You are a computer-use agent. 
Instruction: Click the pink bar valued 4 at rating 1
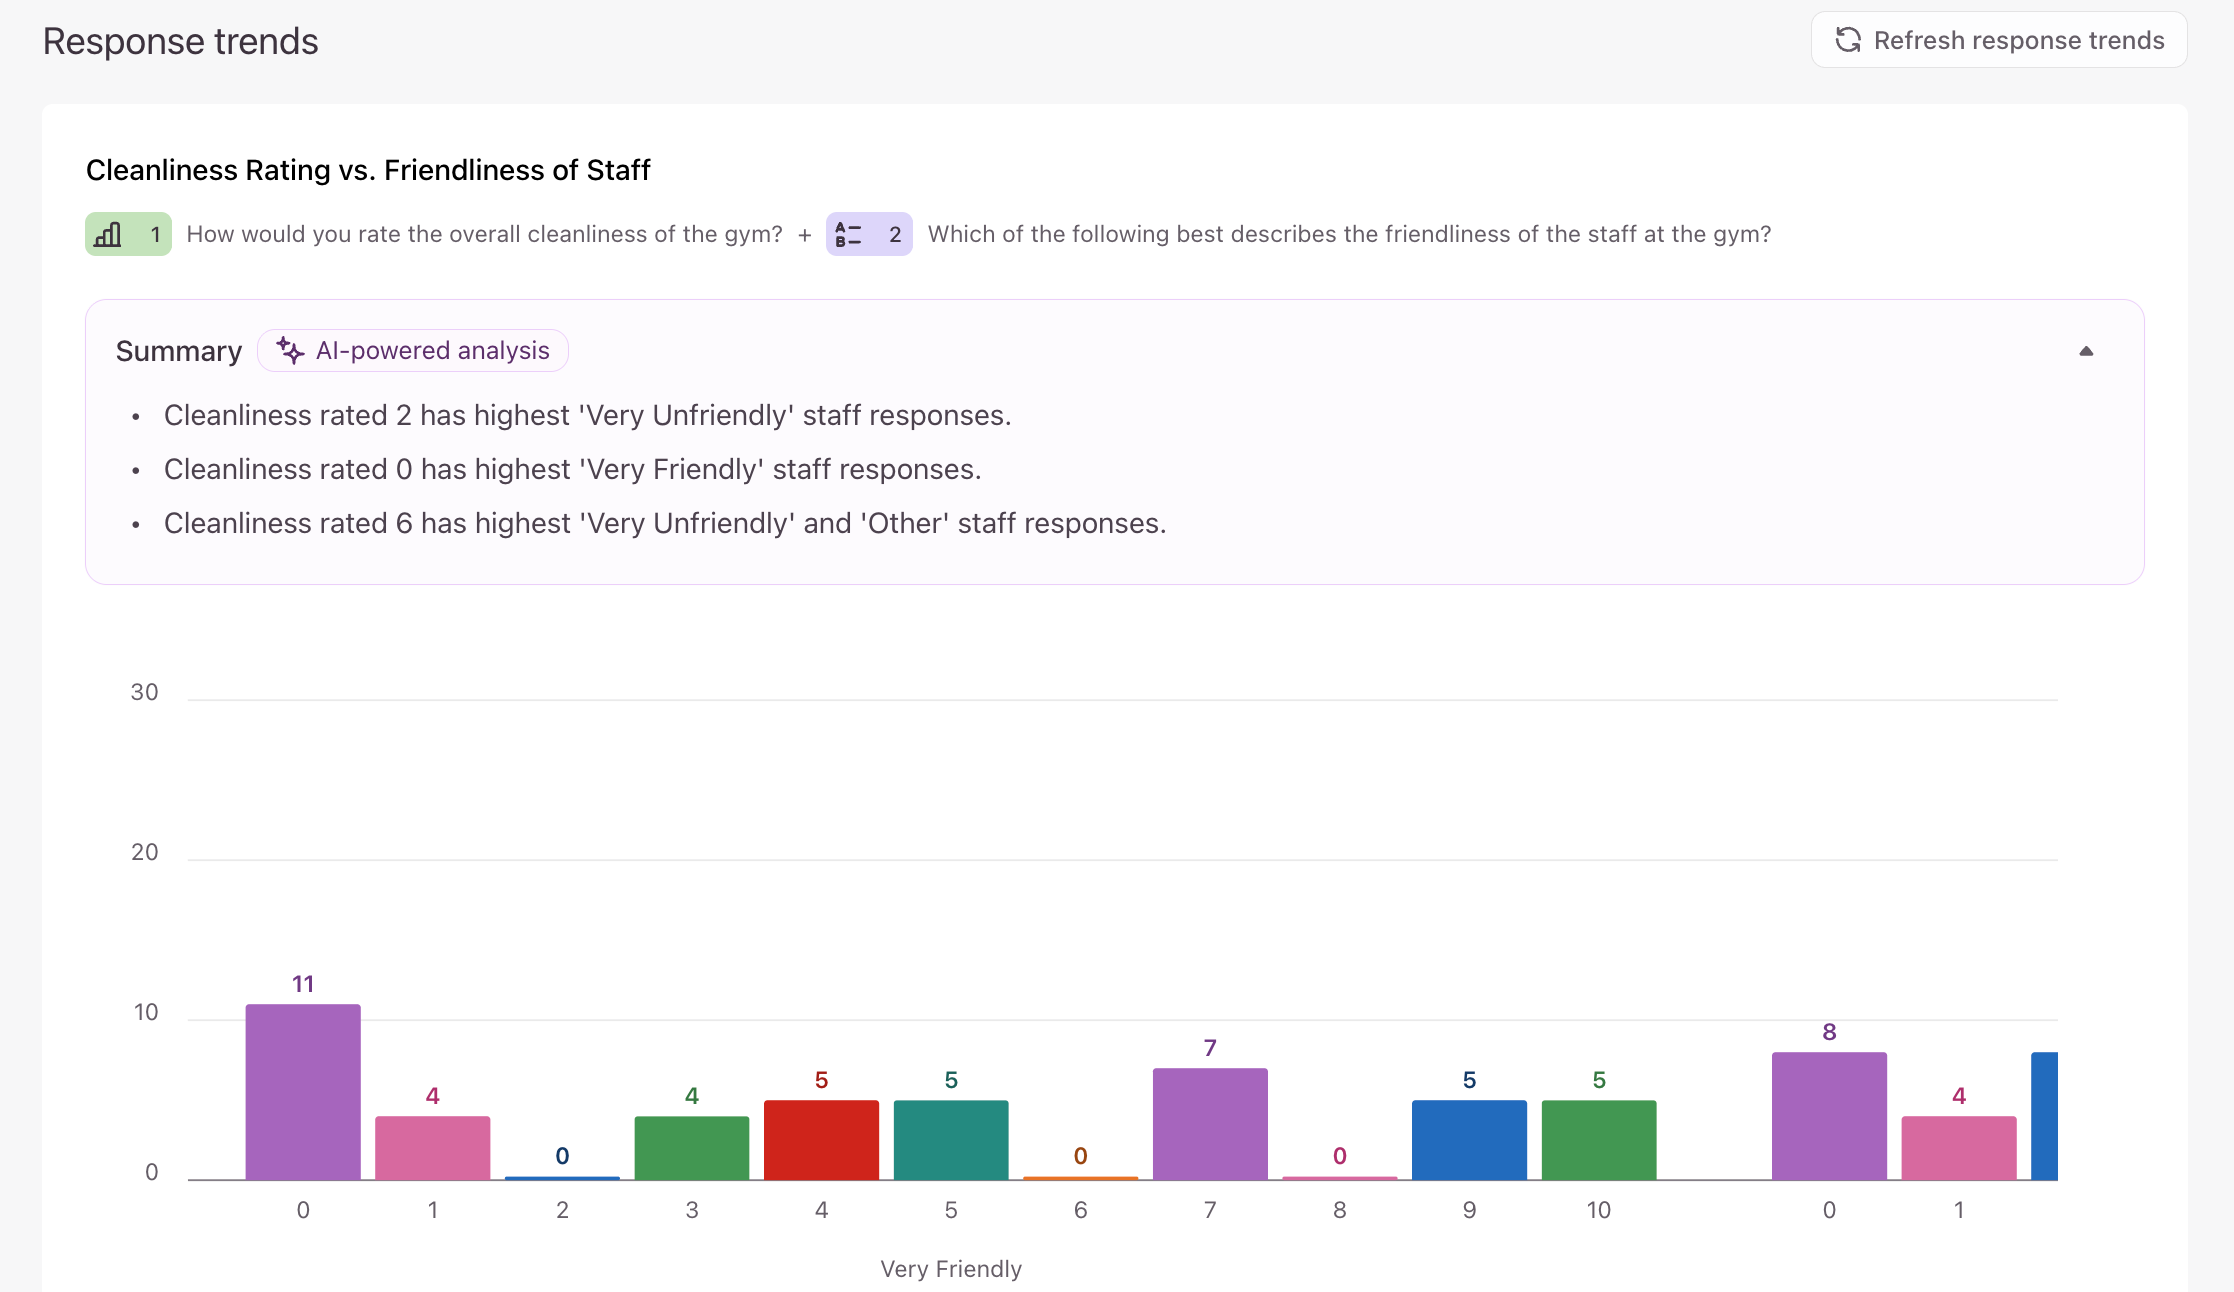(x=433, y=1148)
